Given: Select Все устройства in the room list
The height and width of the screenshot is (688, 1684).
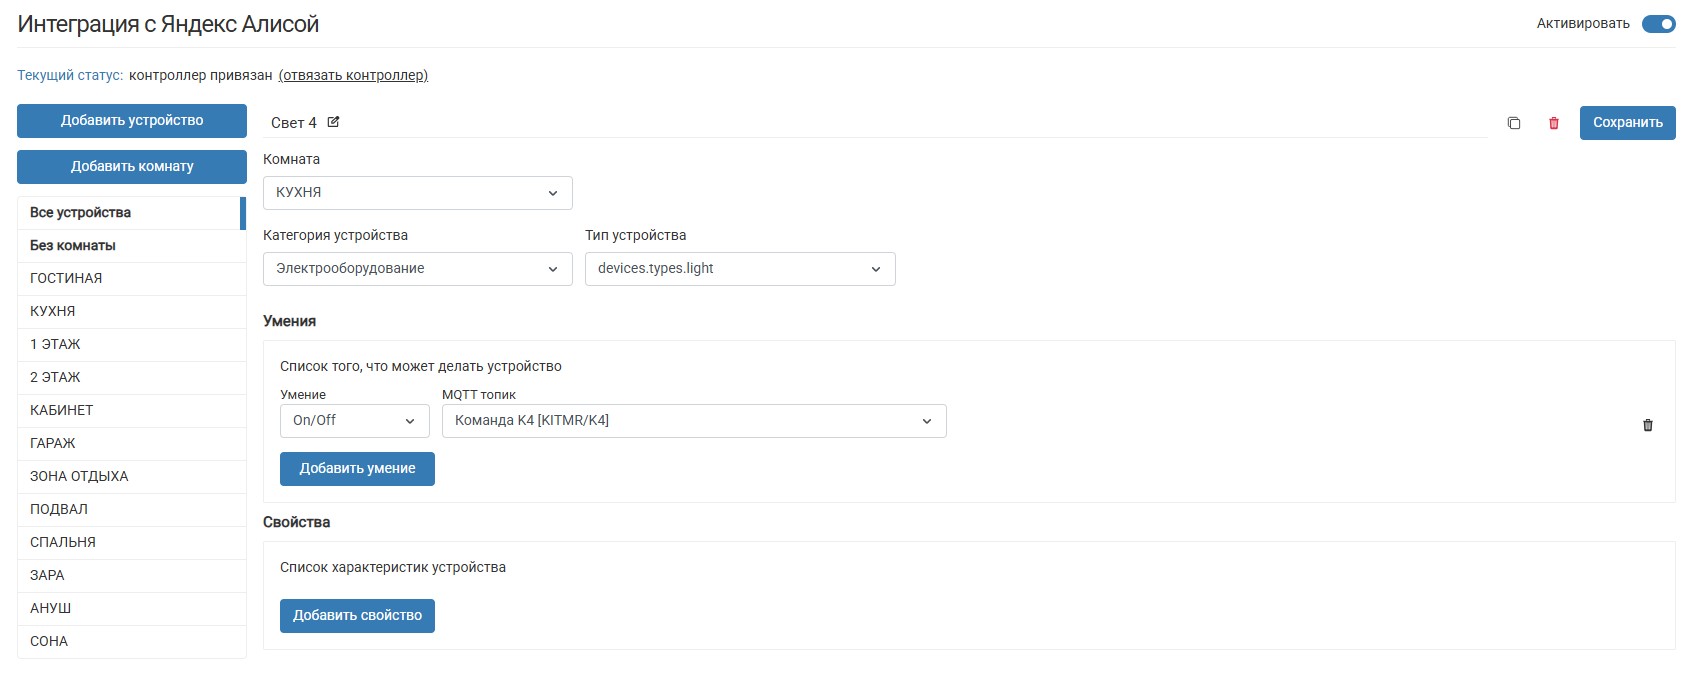Looking at the screenshot, I should tap(131, 213).
